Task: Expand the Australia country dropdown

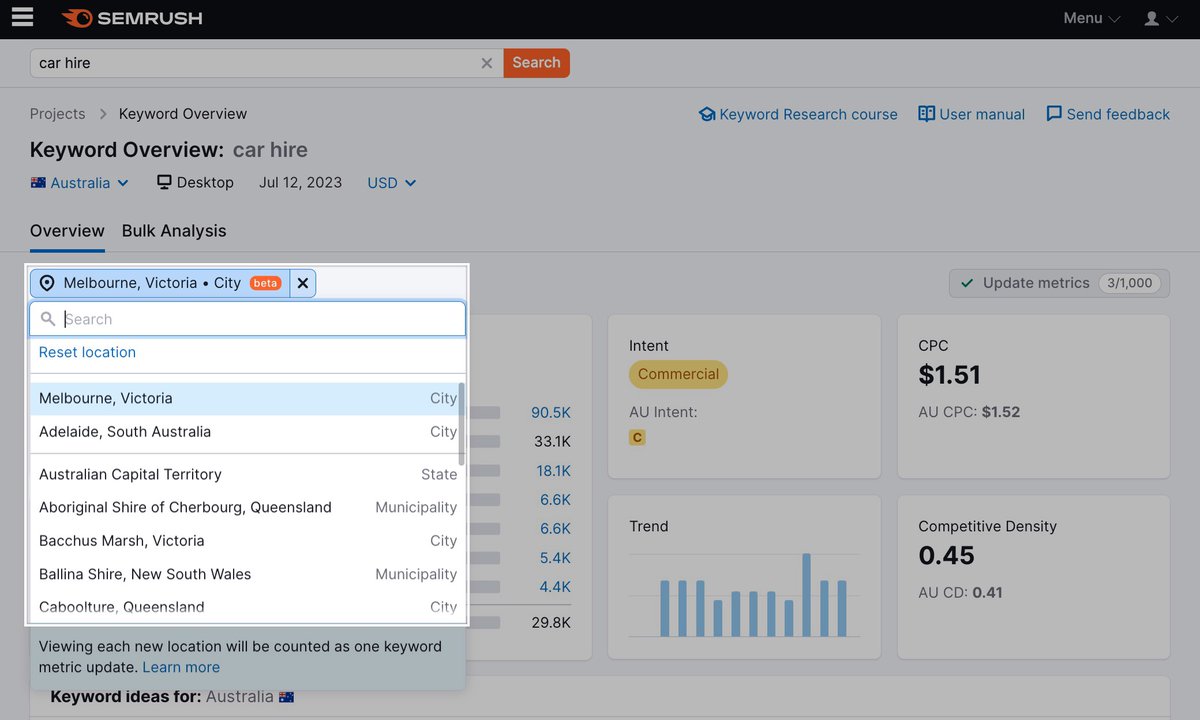Action: 80,183
